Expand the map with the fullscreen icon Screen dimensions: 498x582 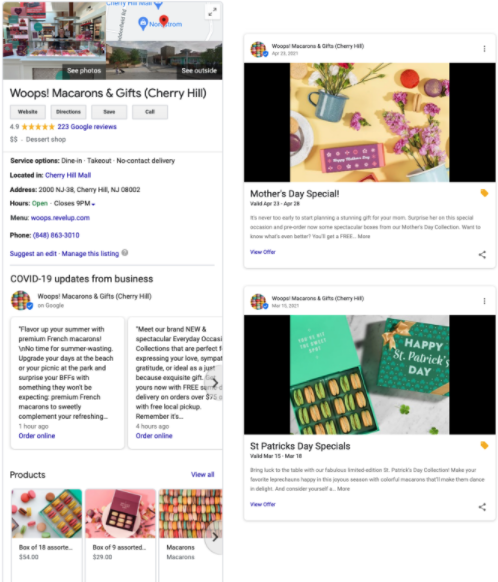tap(212, 12)
